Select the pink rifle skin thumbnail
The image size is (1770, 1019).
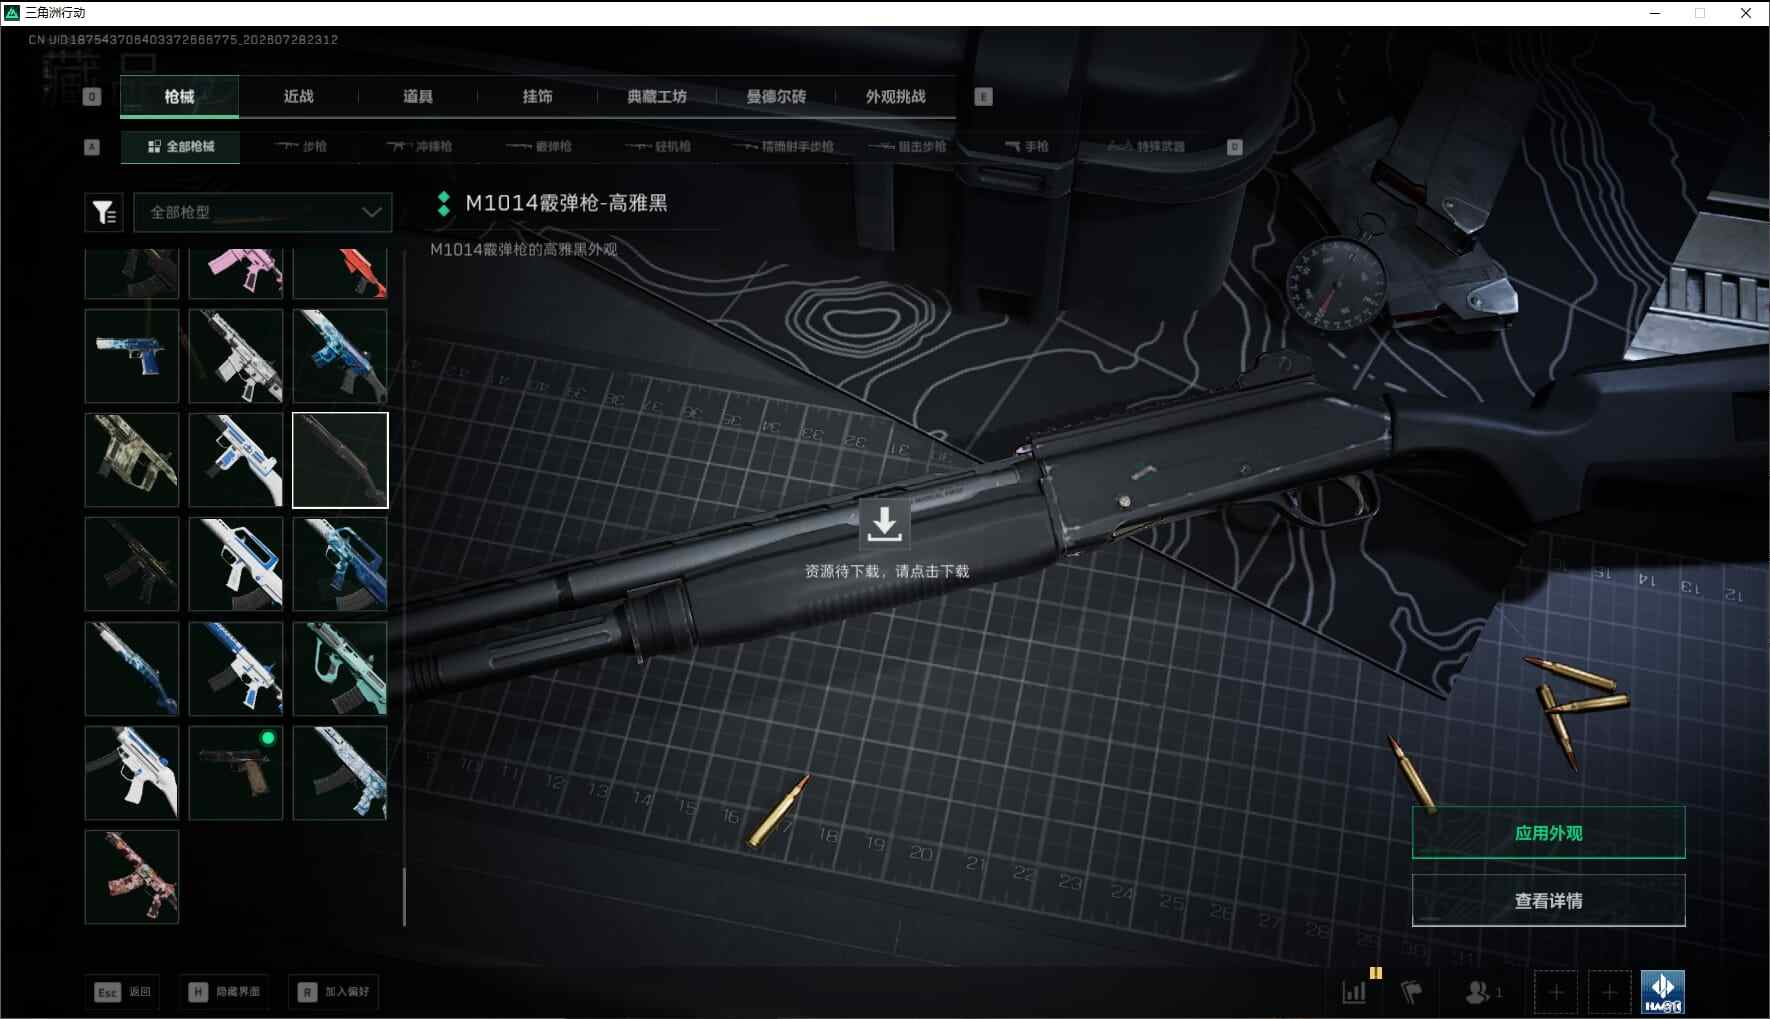pyautogui.click(x=236, y=273)
